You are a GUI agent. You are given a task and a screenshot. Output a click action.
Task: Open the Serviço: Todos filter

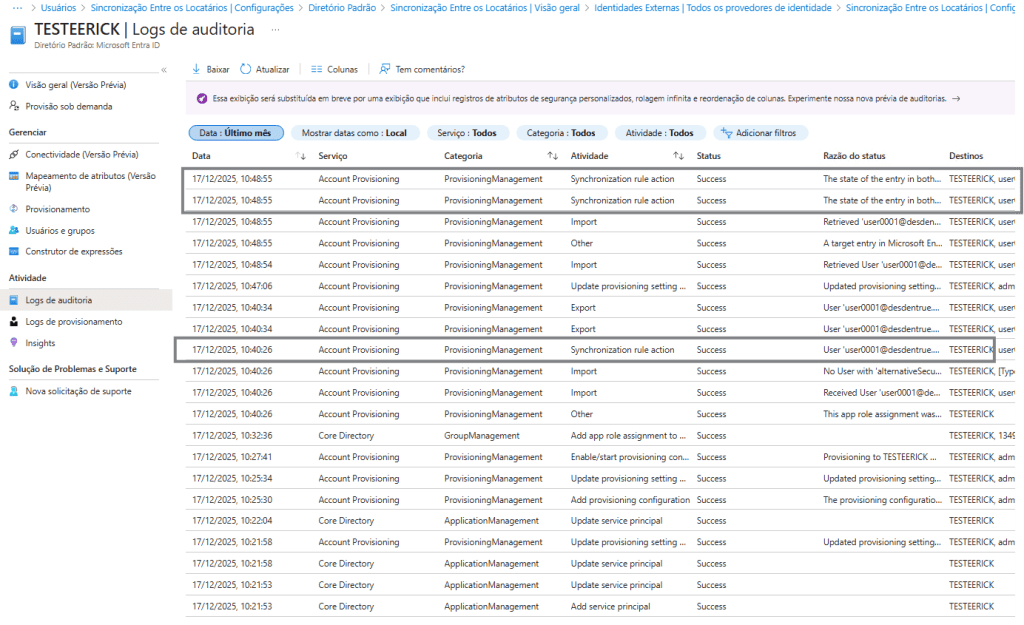coord(467,133)
